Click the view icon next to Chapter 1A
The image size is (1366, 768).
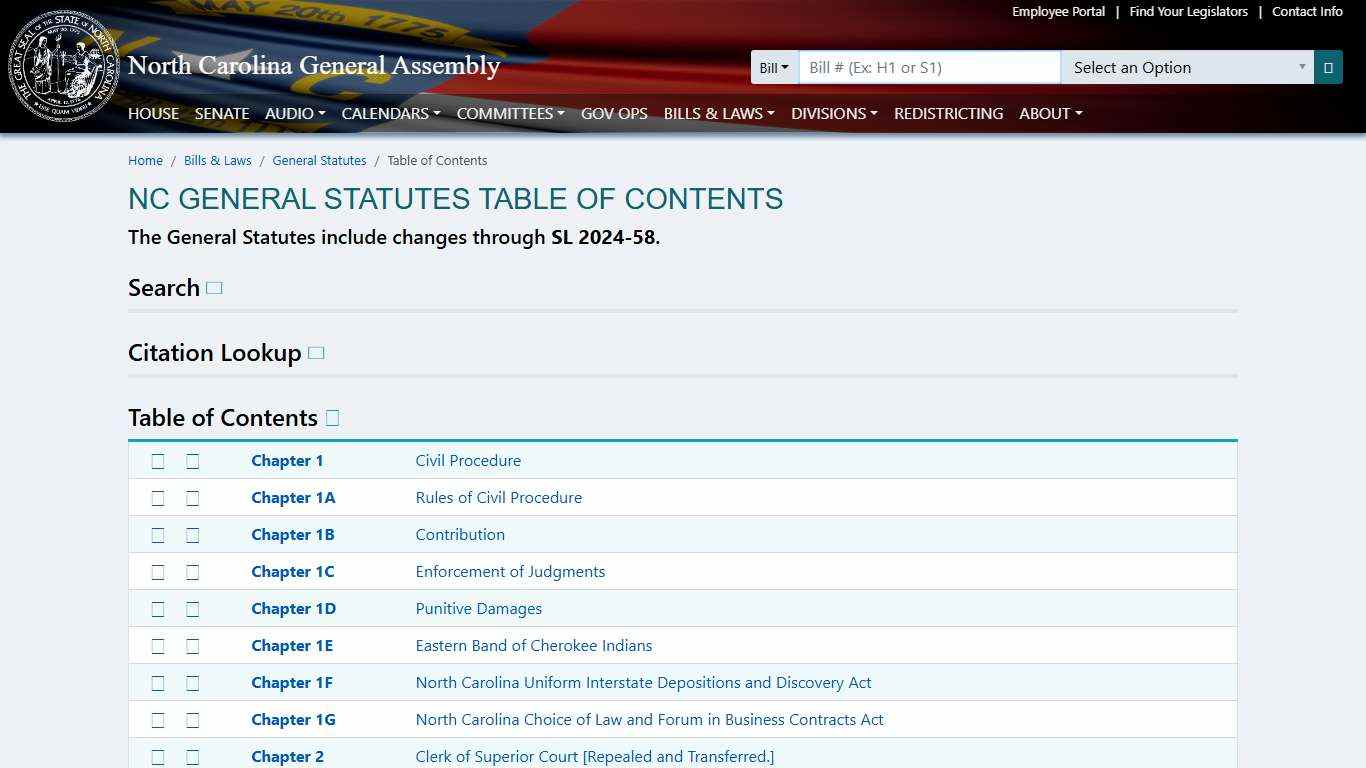click(192, 498)
